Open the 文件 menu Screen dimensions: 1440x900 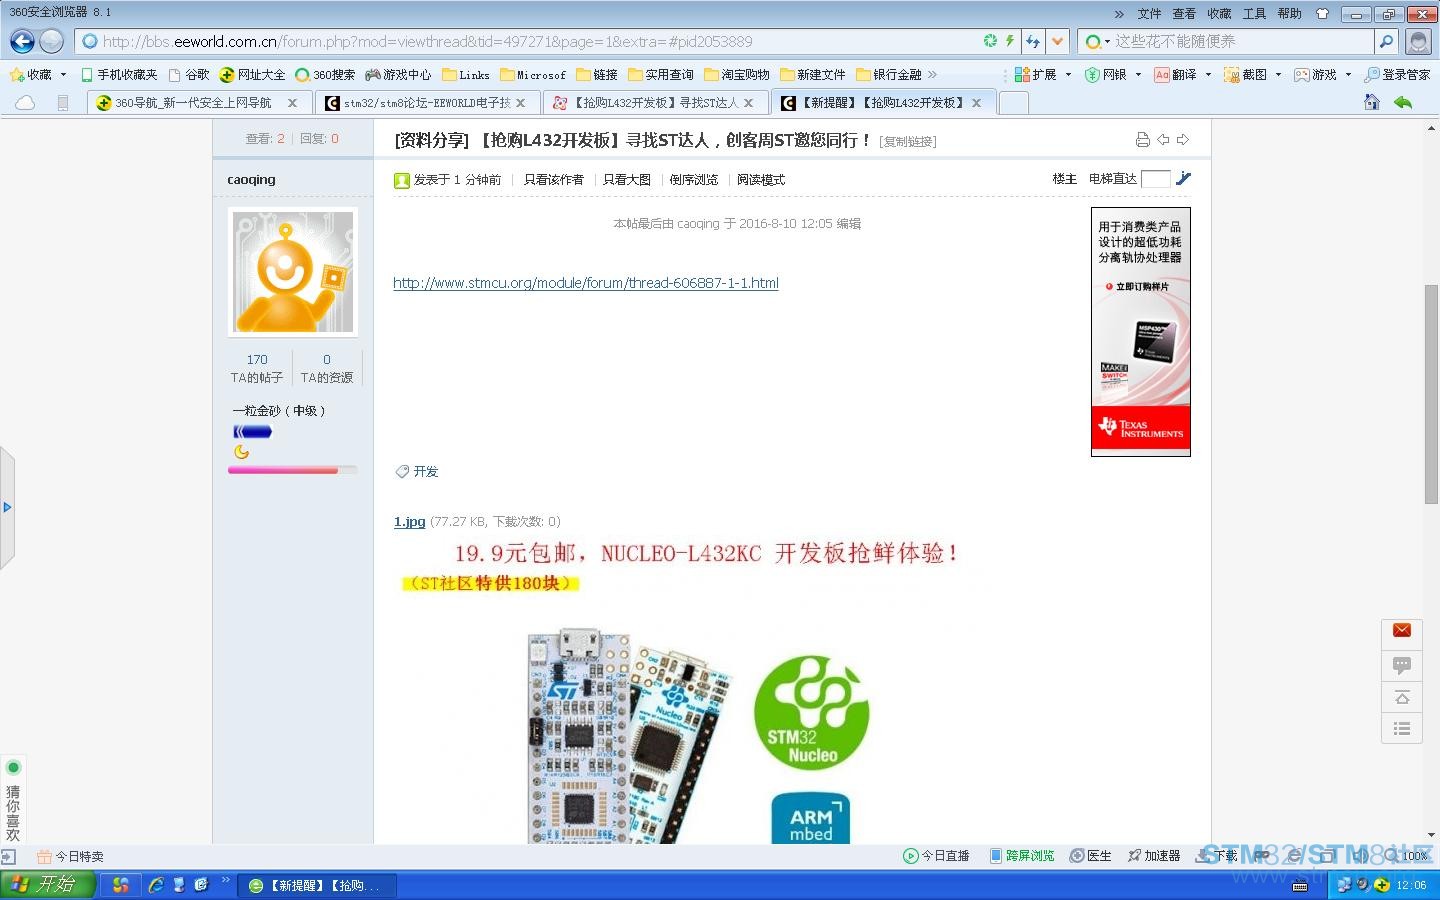pyautogui.click(x=1149, y=14)
